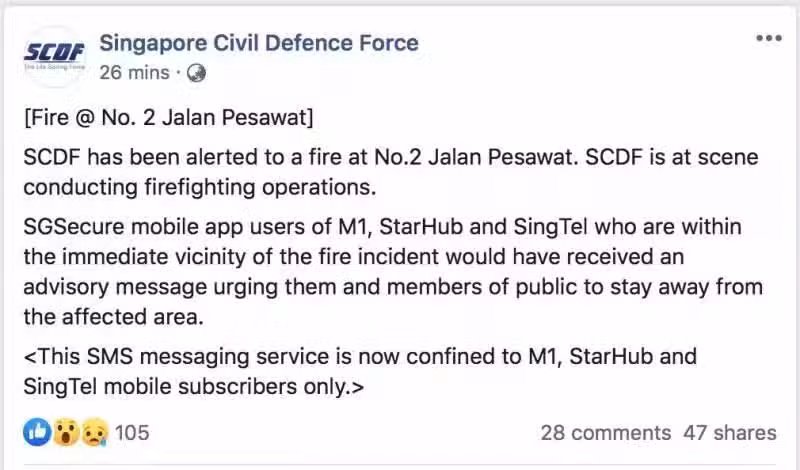
Task: Click the Sad crying reaction emoji
Action: click(95, 432)
